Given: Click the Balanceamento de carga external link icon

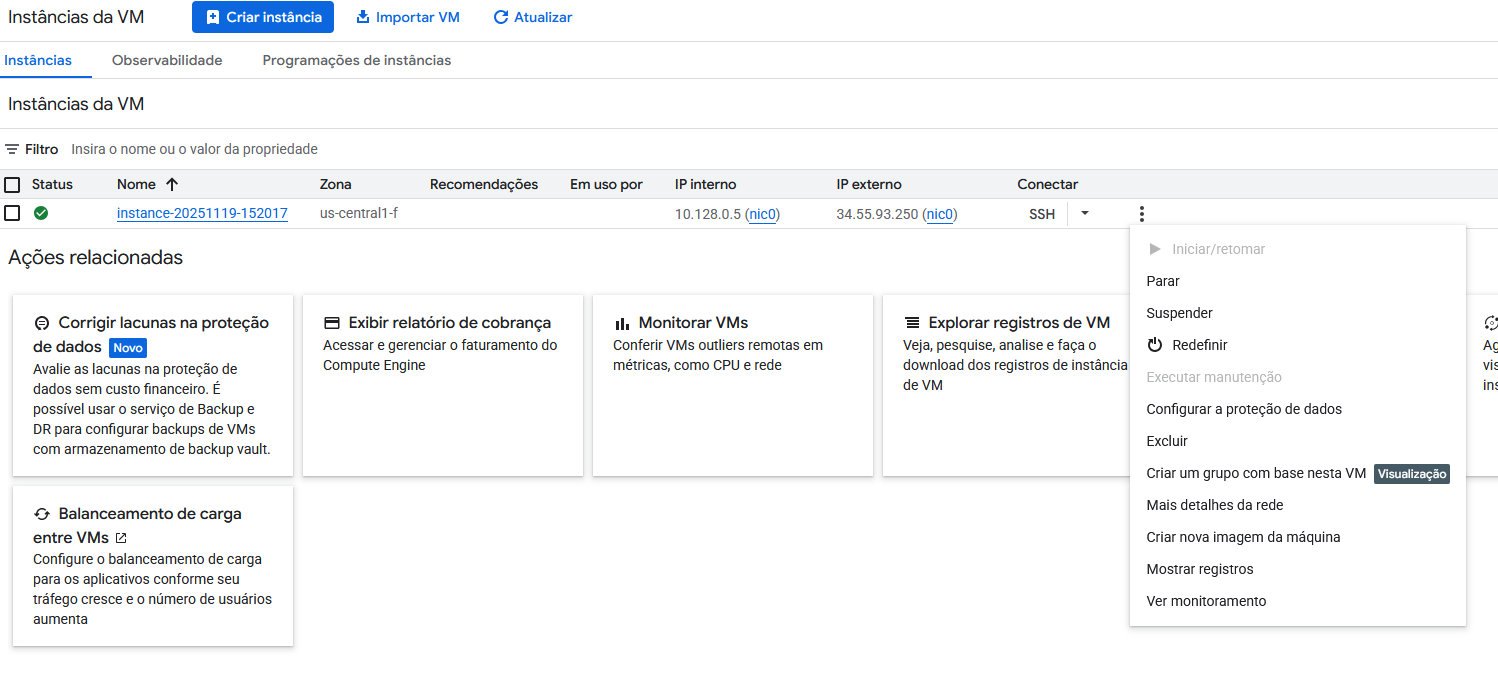Looking at the screenshot, I should pyautogui.click(x=121, y=538).
